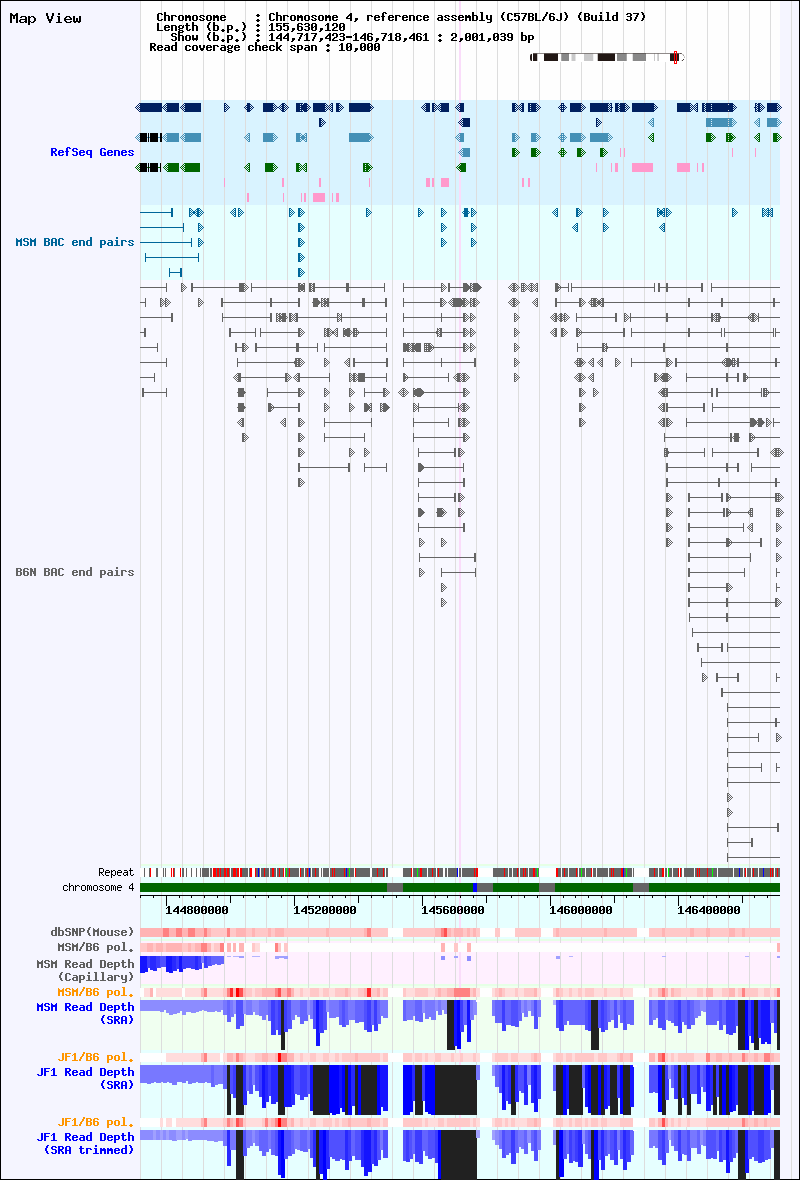
Task: Click JF1/B6 pol. label above JF1 Read Depth (SRA)
Action: (96, 1057)
